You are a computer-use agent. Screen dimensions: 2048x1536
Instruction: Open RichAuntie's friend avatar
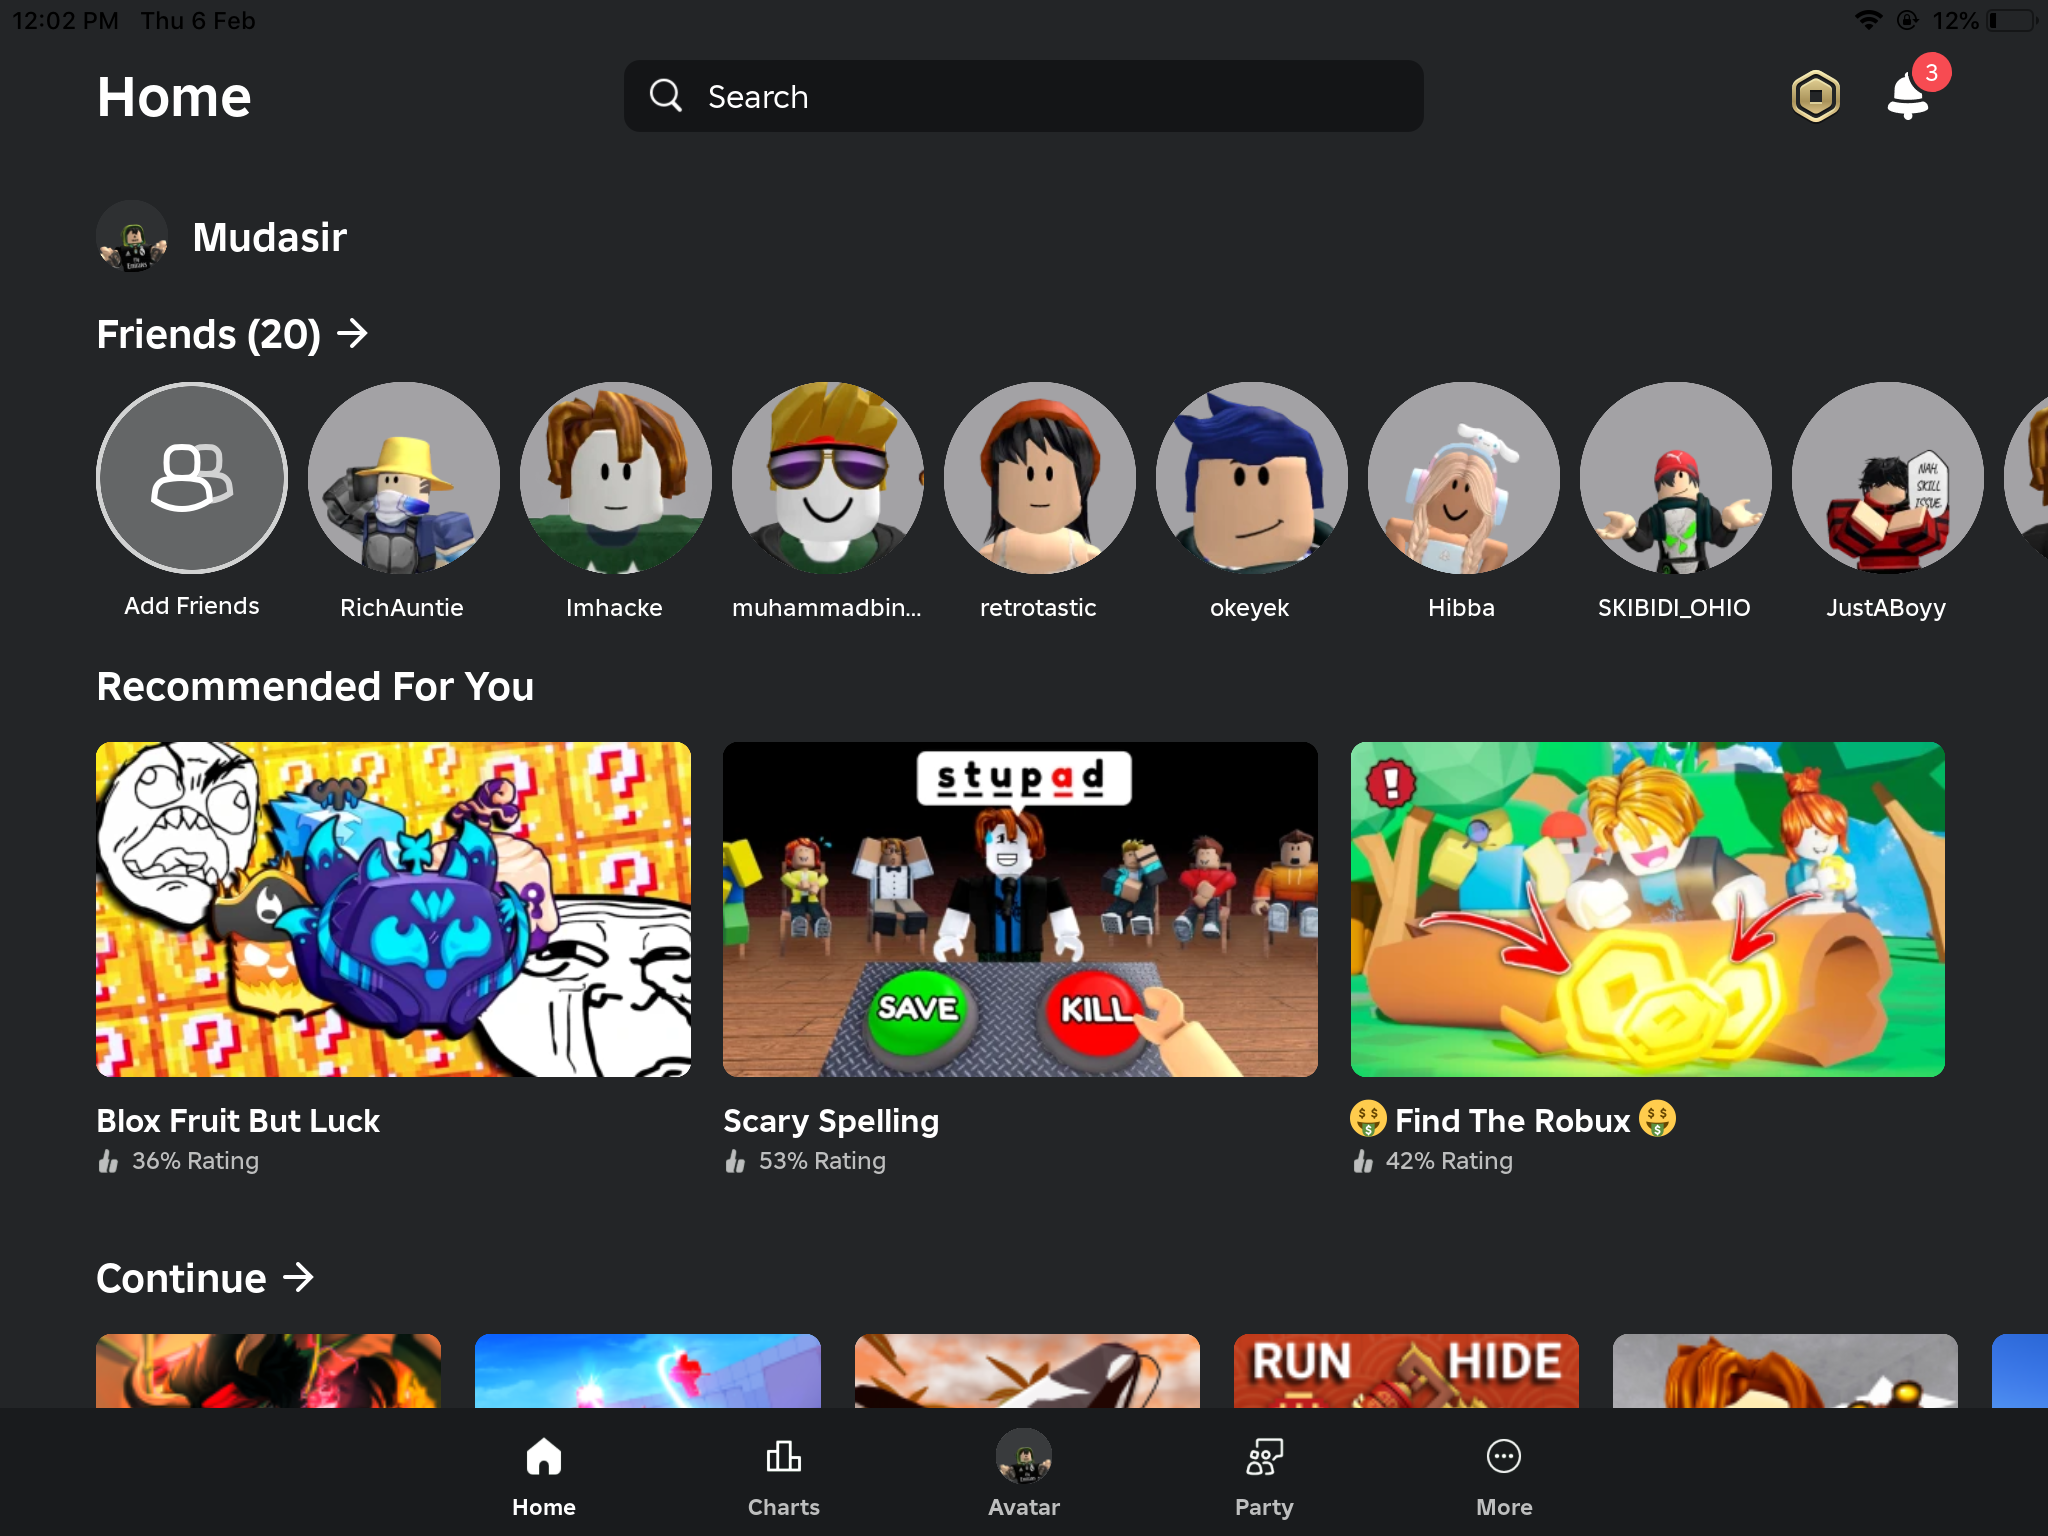coord(403,478)
